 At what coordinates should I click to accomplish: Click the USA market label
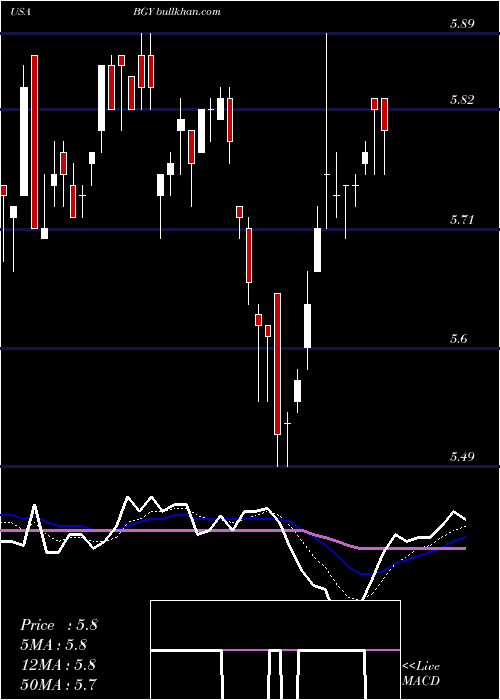(x=20, y=12)
